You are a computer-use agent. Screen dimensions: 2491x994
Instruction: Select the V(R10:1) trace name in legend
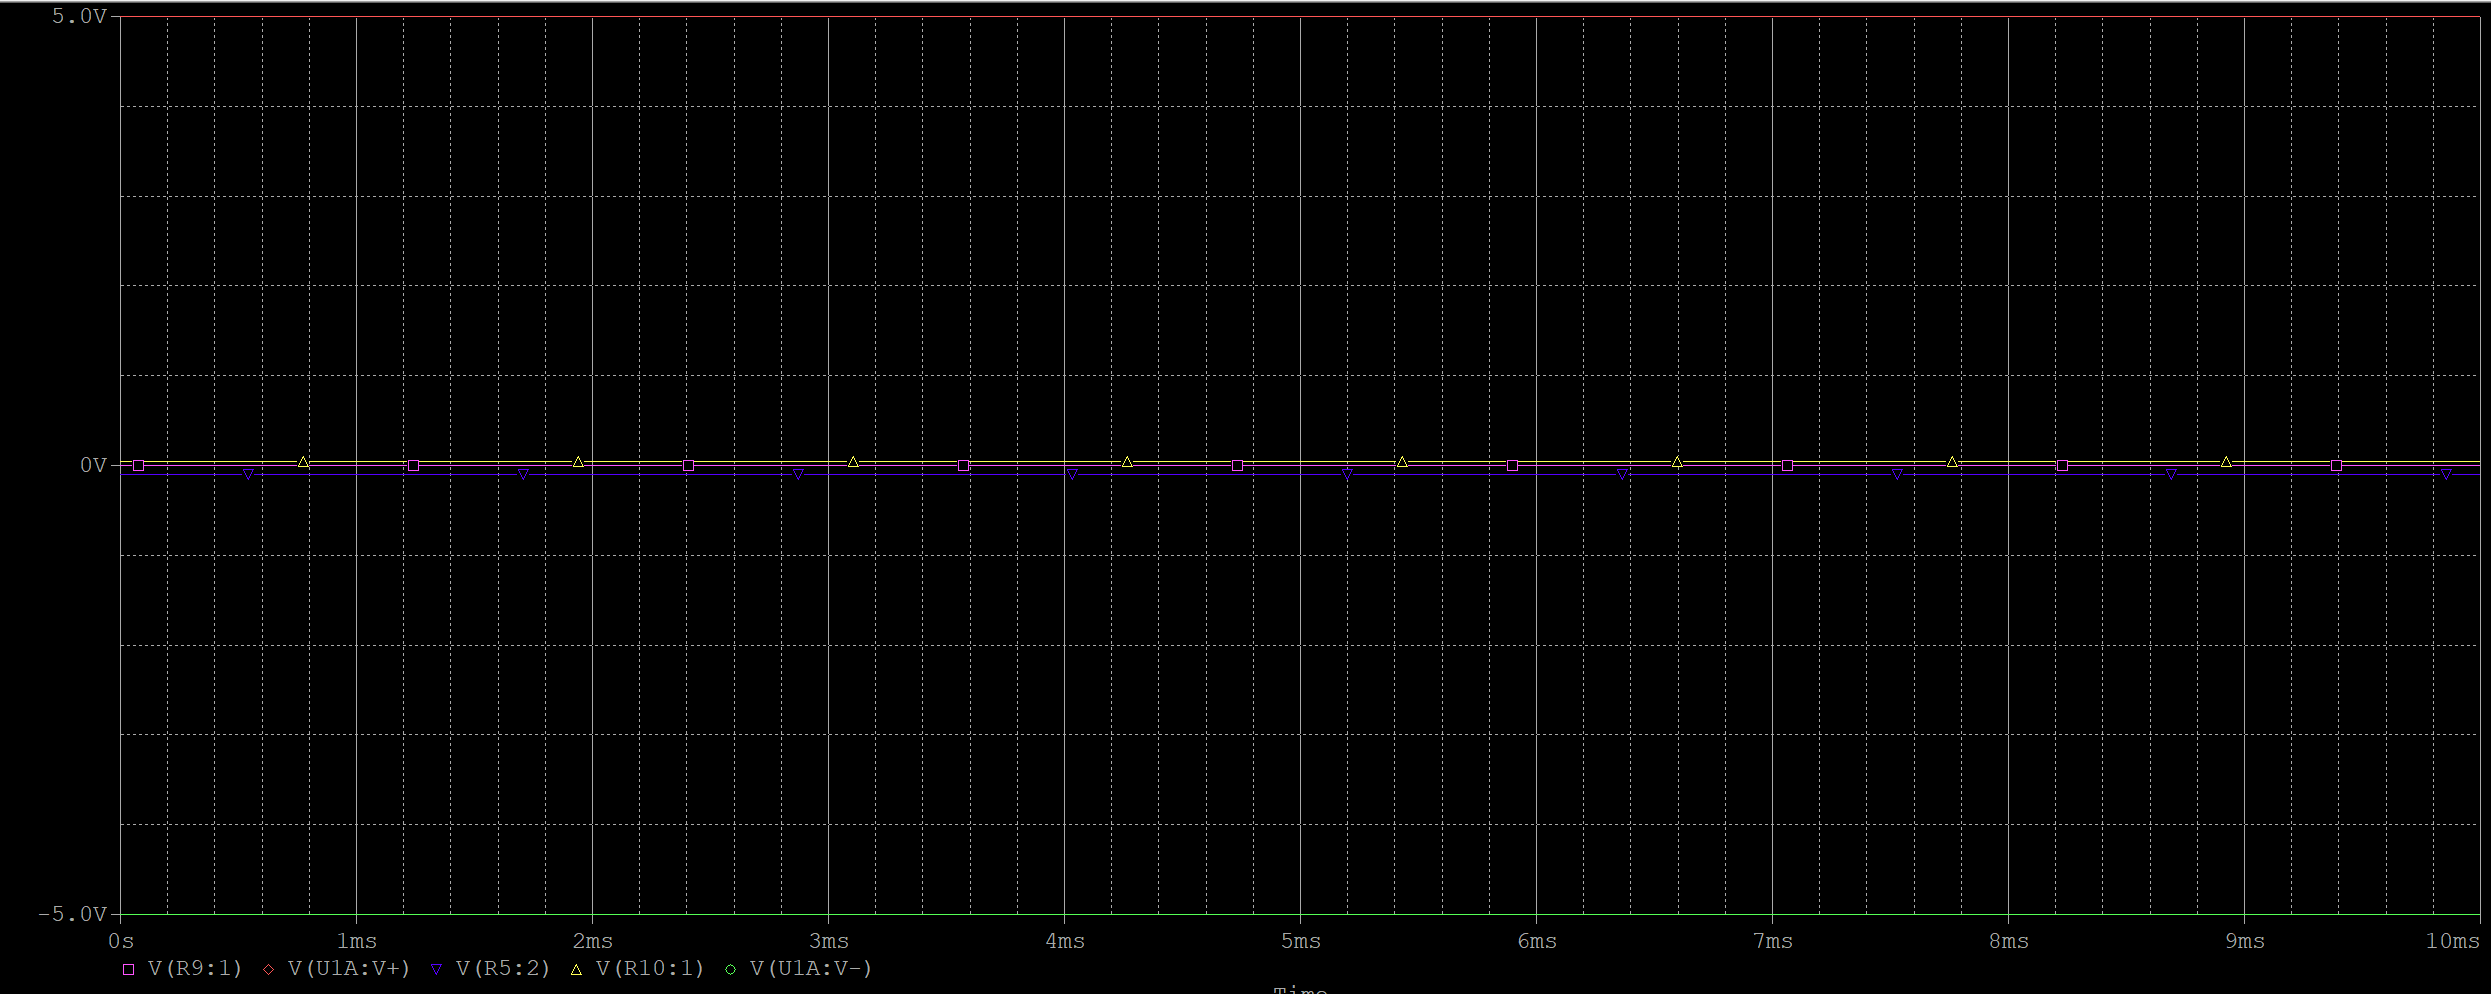pyautogui.click(x=650, y=968)
